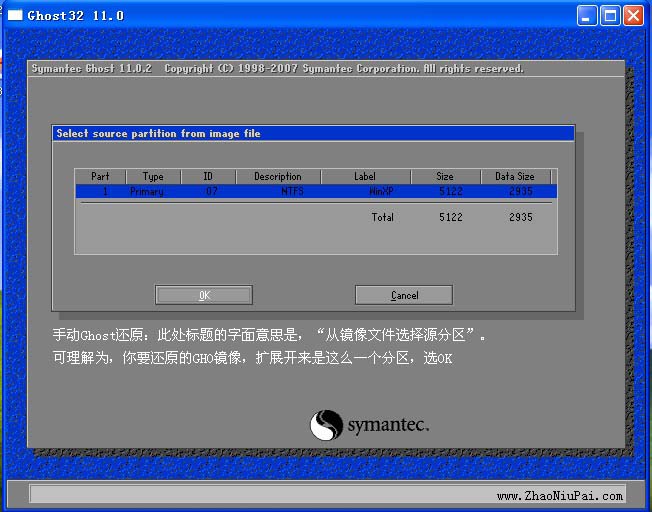Screen dimensions: 652x512
Task: Click the Primary type cell
Action: 147,191
